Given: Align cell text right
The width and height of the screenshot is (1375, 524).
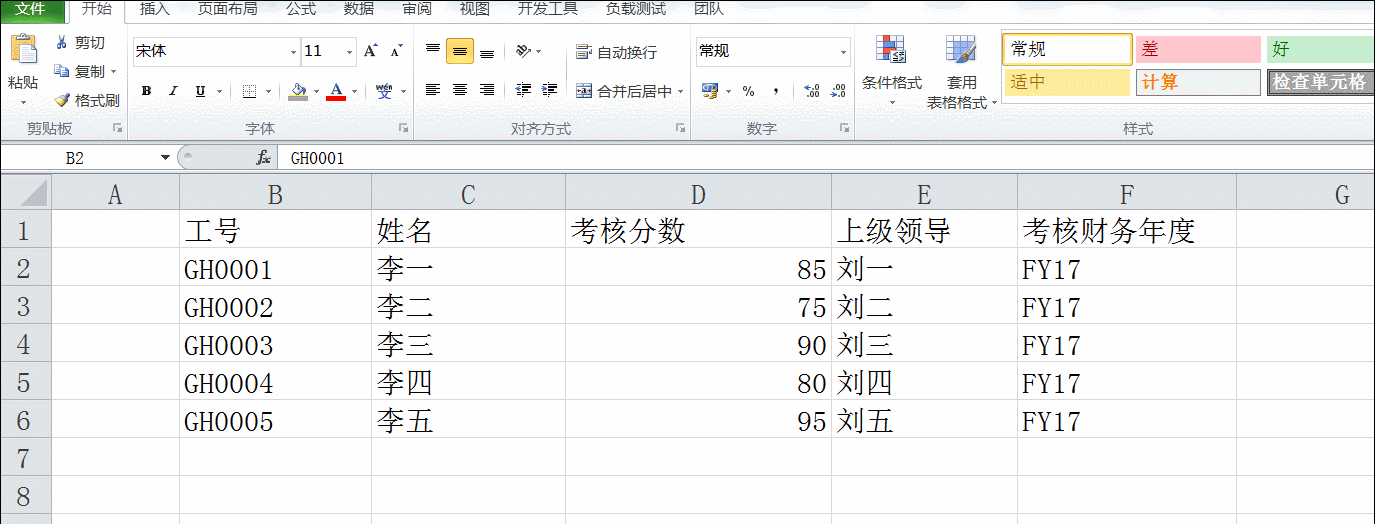Looking at the screenshot, I should click(487, 90).
